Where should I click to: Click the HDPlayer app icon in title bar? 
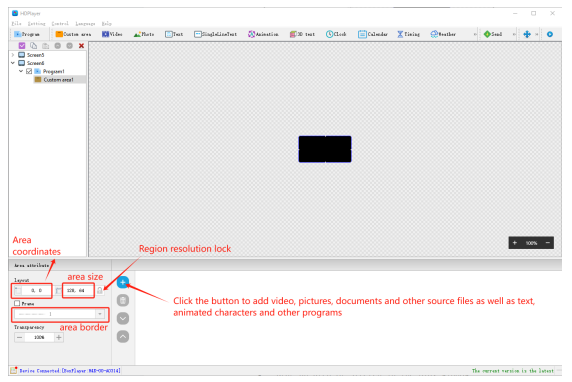pyautogui.click(x=15, y=13)
